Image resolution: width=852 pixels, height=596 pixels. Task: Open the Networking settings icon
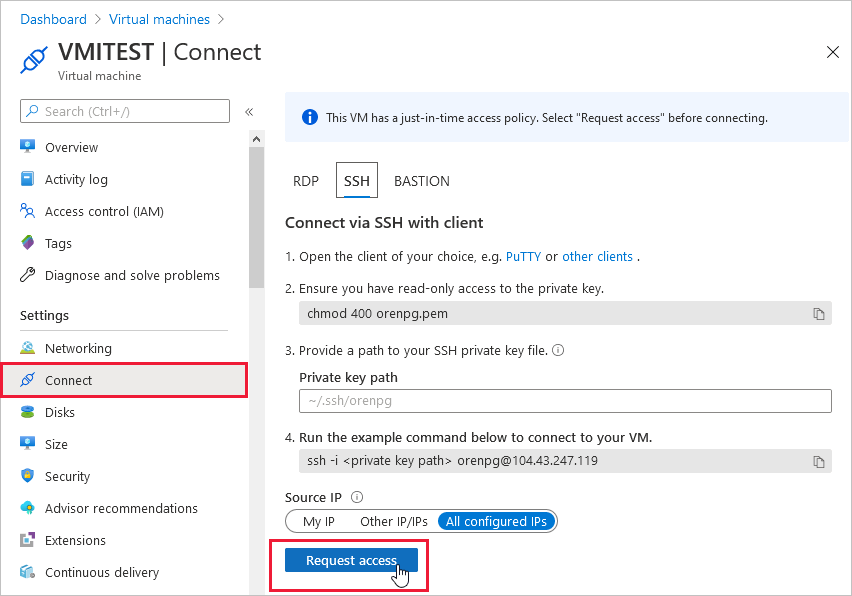pyautogui.click(x=27, y=348)
